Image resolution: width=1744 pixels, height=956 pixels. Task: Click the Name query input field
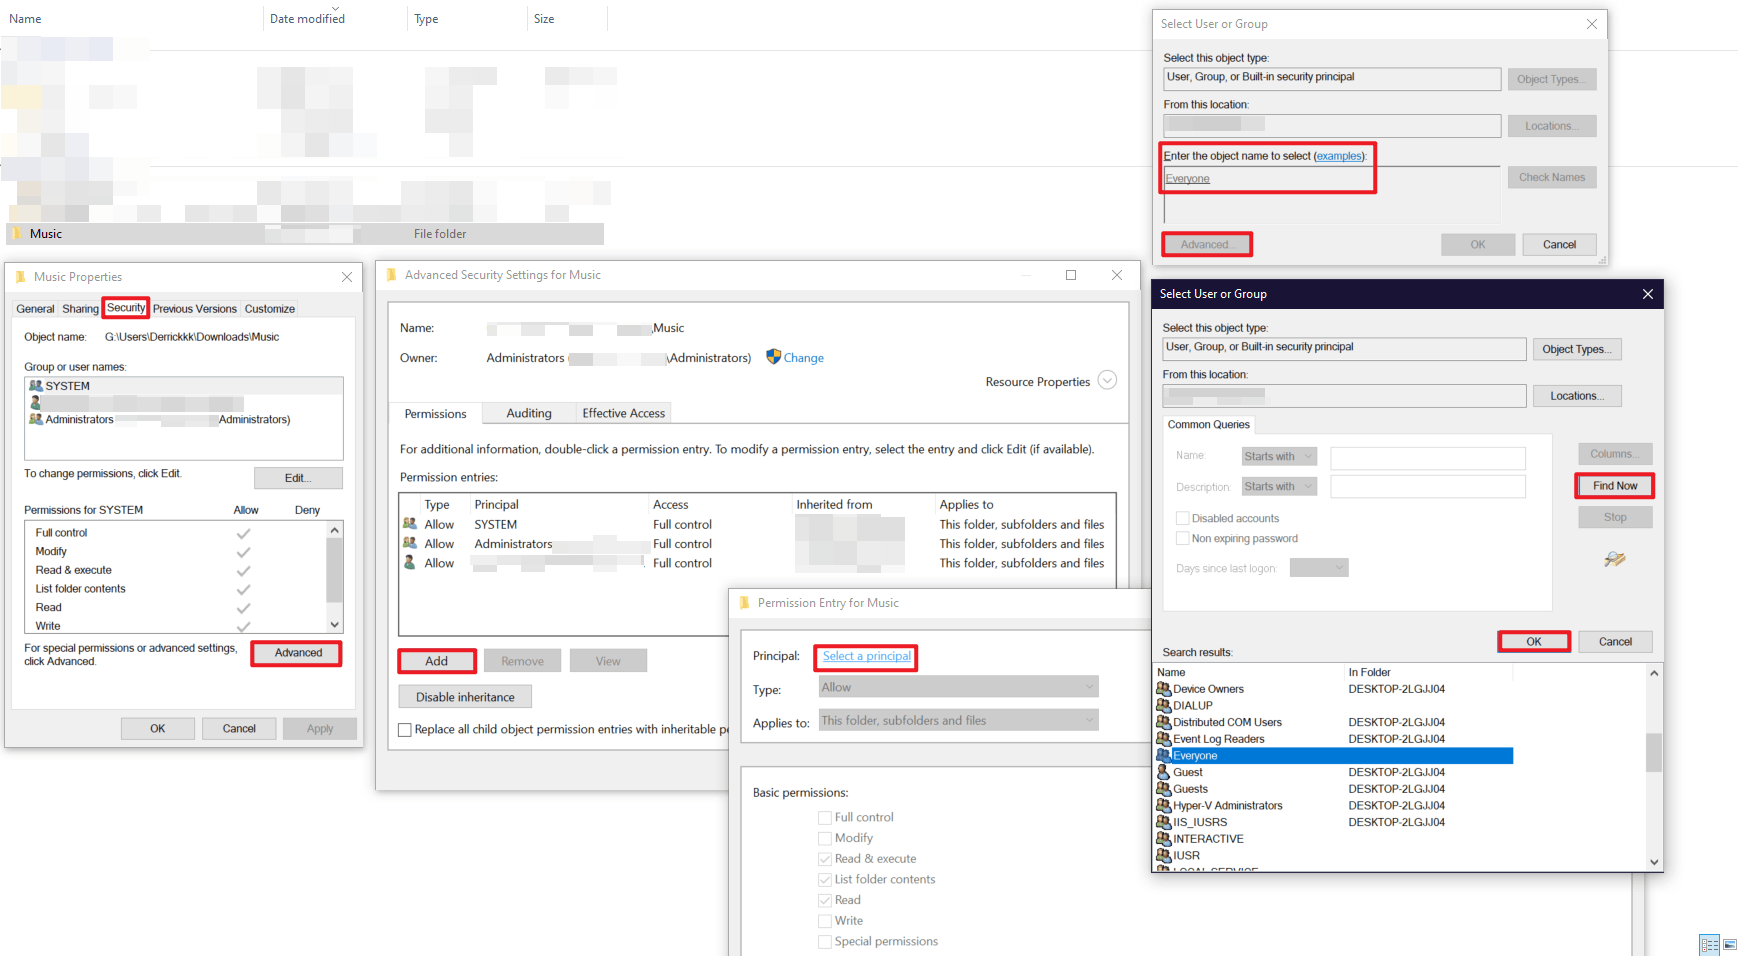[x=1428, y=458]
